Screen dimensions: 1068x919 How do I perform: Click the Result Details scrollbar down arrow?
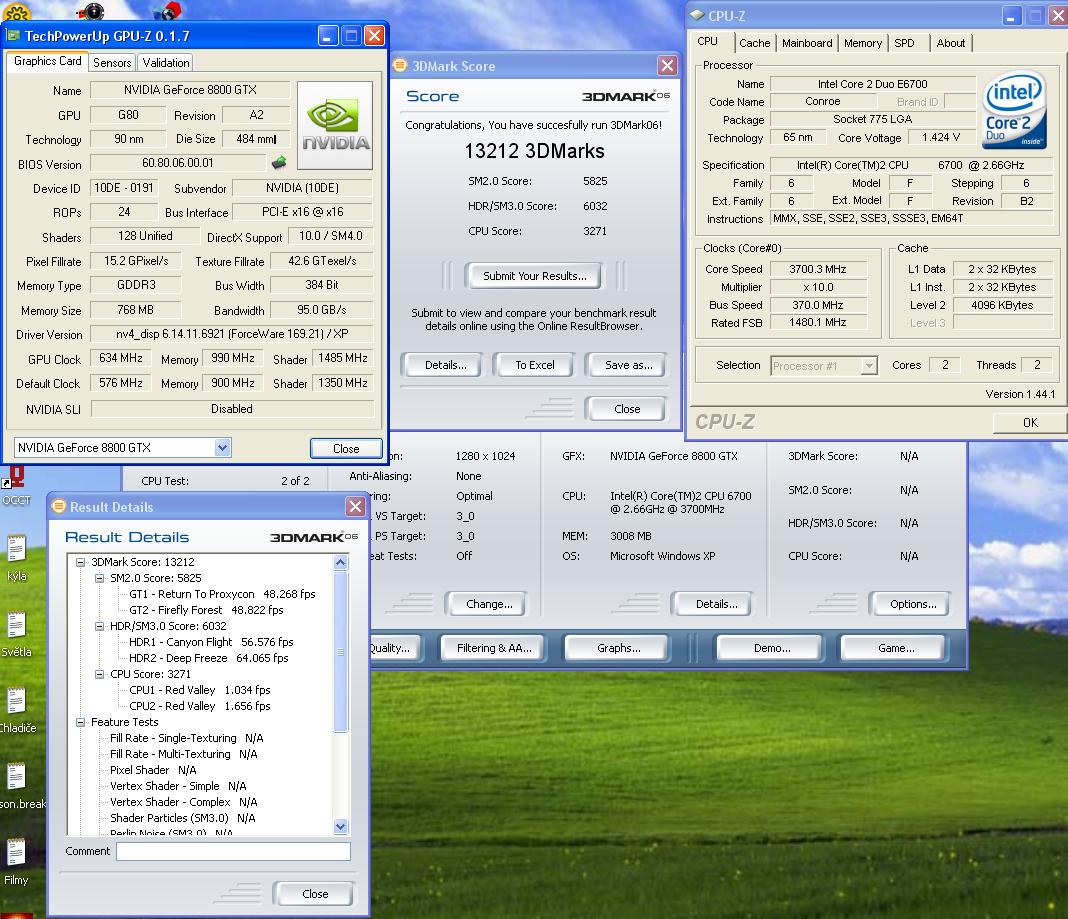tap(341, 826)
